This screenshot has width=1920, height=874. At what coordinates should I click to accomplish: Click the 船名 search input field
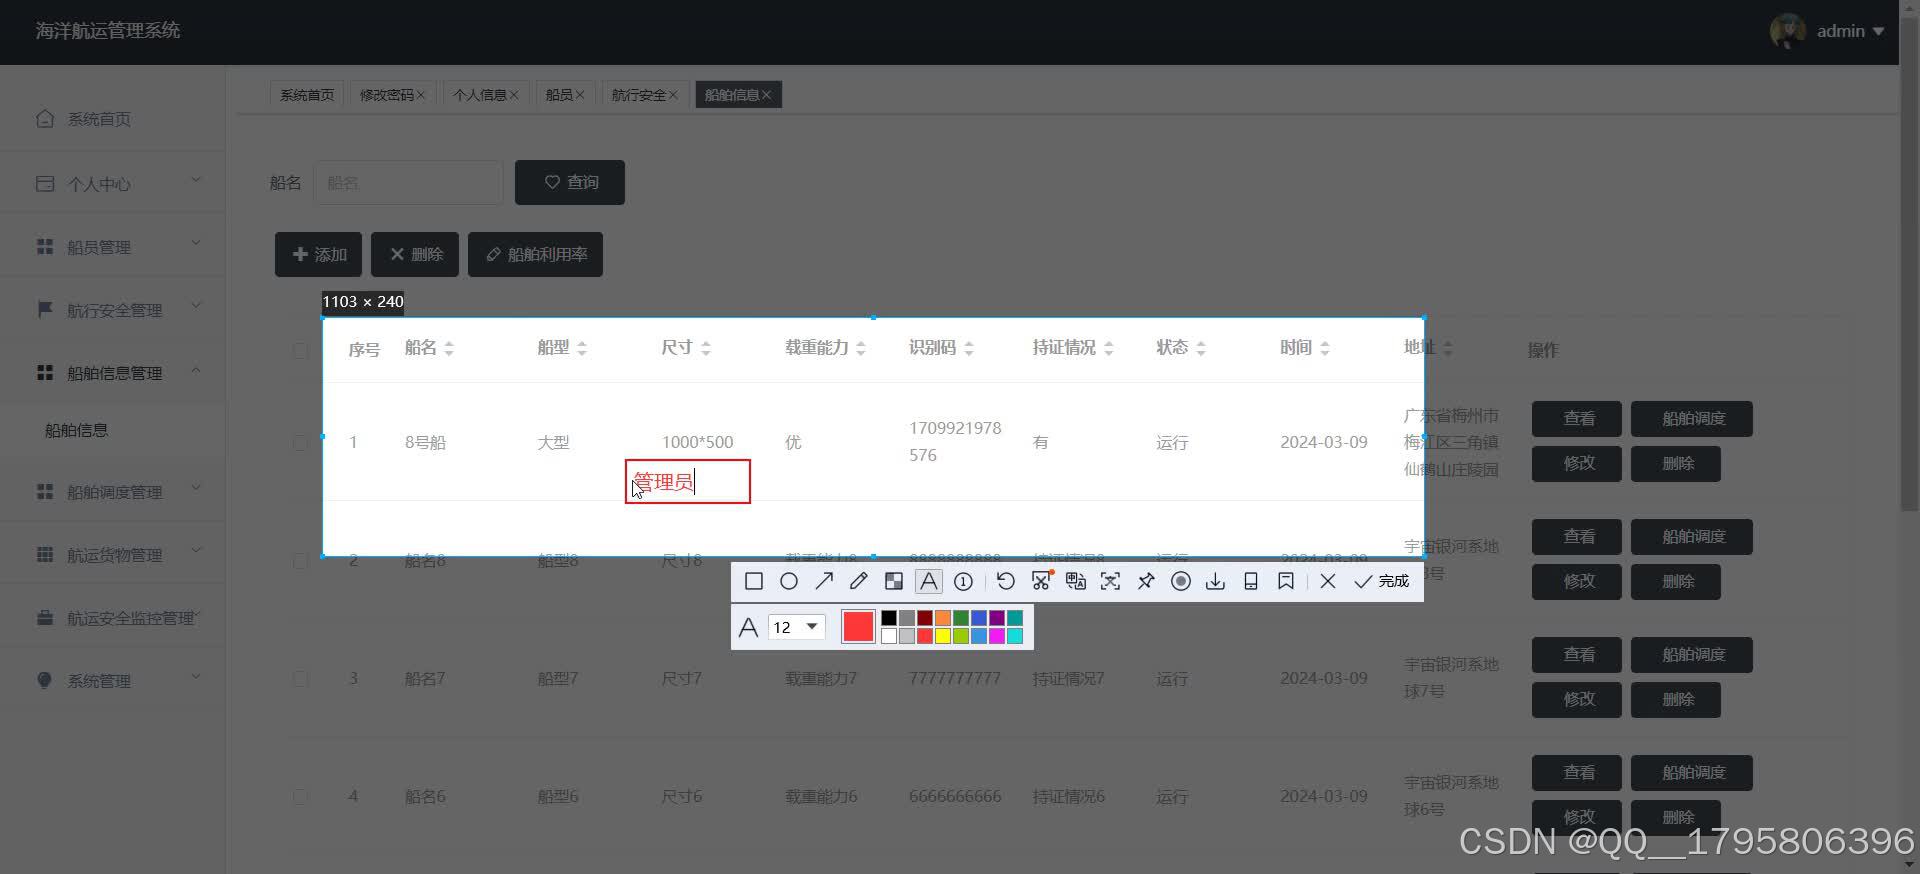[x=408, y=182]
